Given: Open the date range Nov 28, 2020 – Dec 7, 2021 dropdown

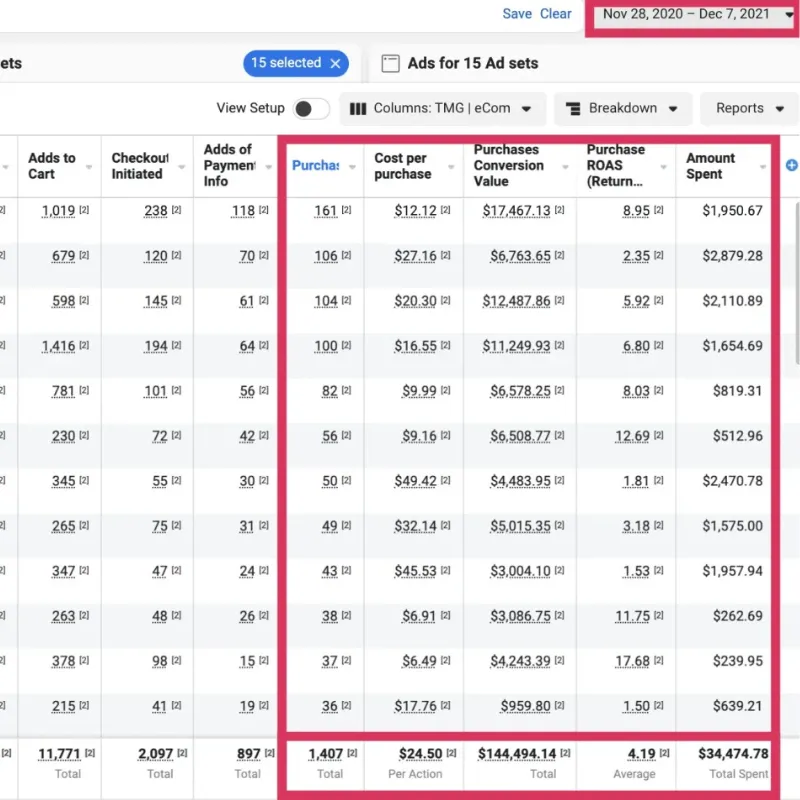Looking at the screenshot, I should (x=693, y=14).
